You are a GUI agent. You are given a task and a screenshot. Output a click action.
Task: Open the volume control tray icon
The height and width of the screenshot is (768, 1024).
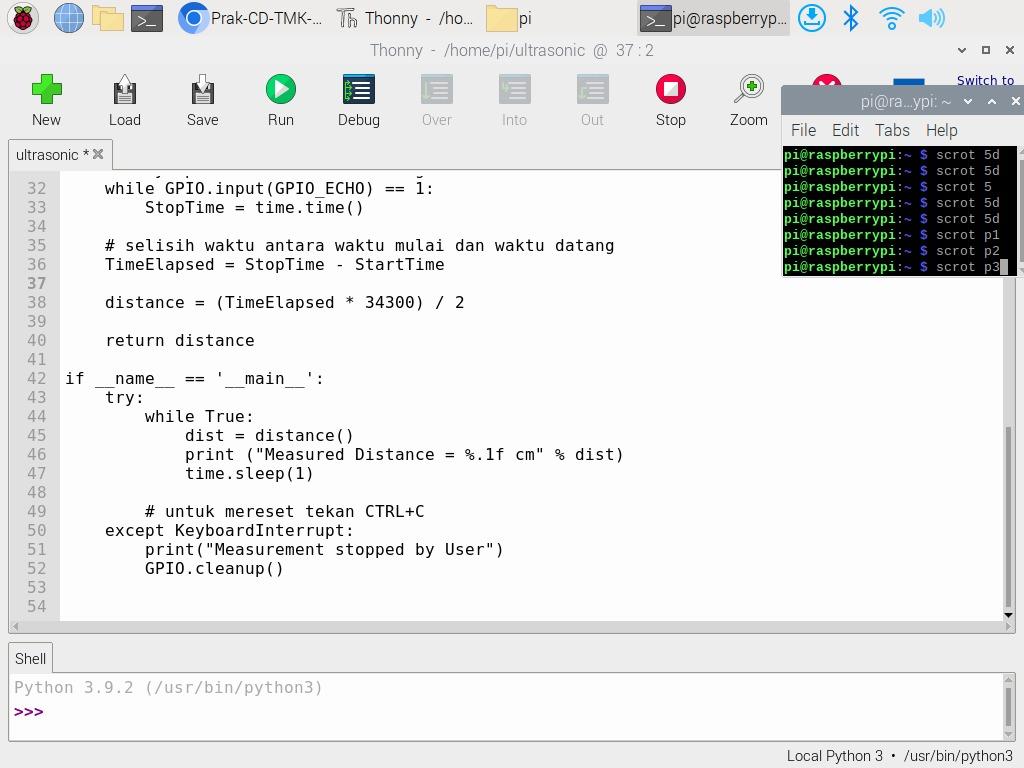pyautogui.click(x=931, y=18)
